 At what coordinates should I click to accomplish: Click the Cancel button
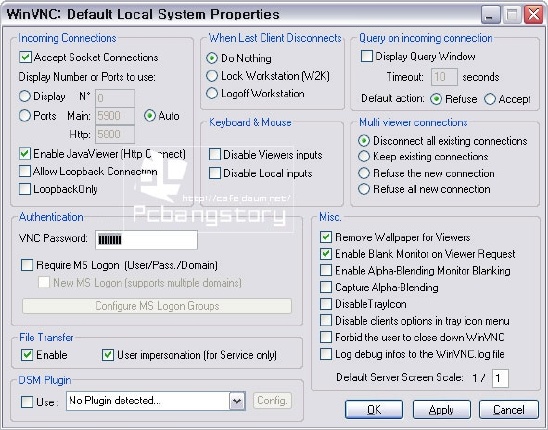point(509,410)
